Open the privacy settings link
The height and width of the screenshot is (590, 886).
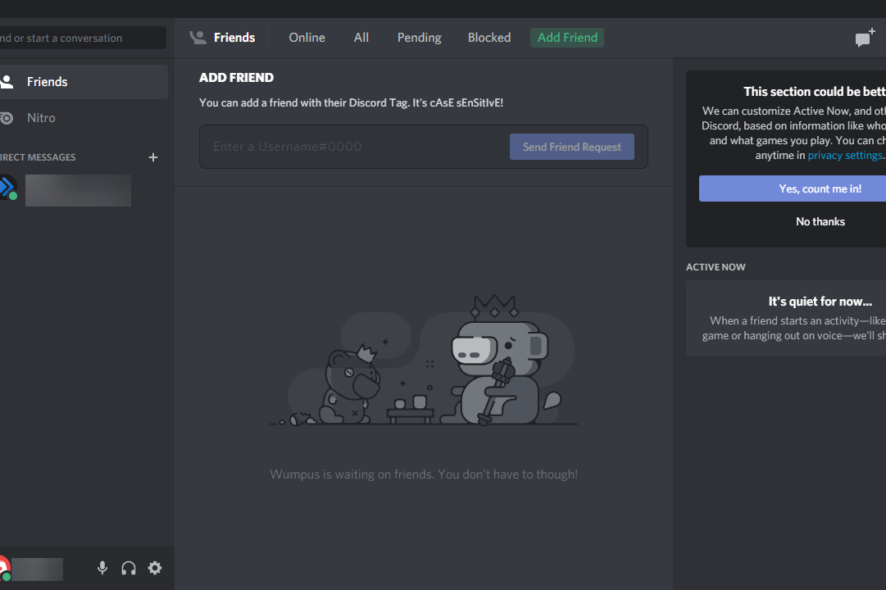(845, 155)
